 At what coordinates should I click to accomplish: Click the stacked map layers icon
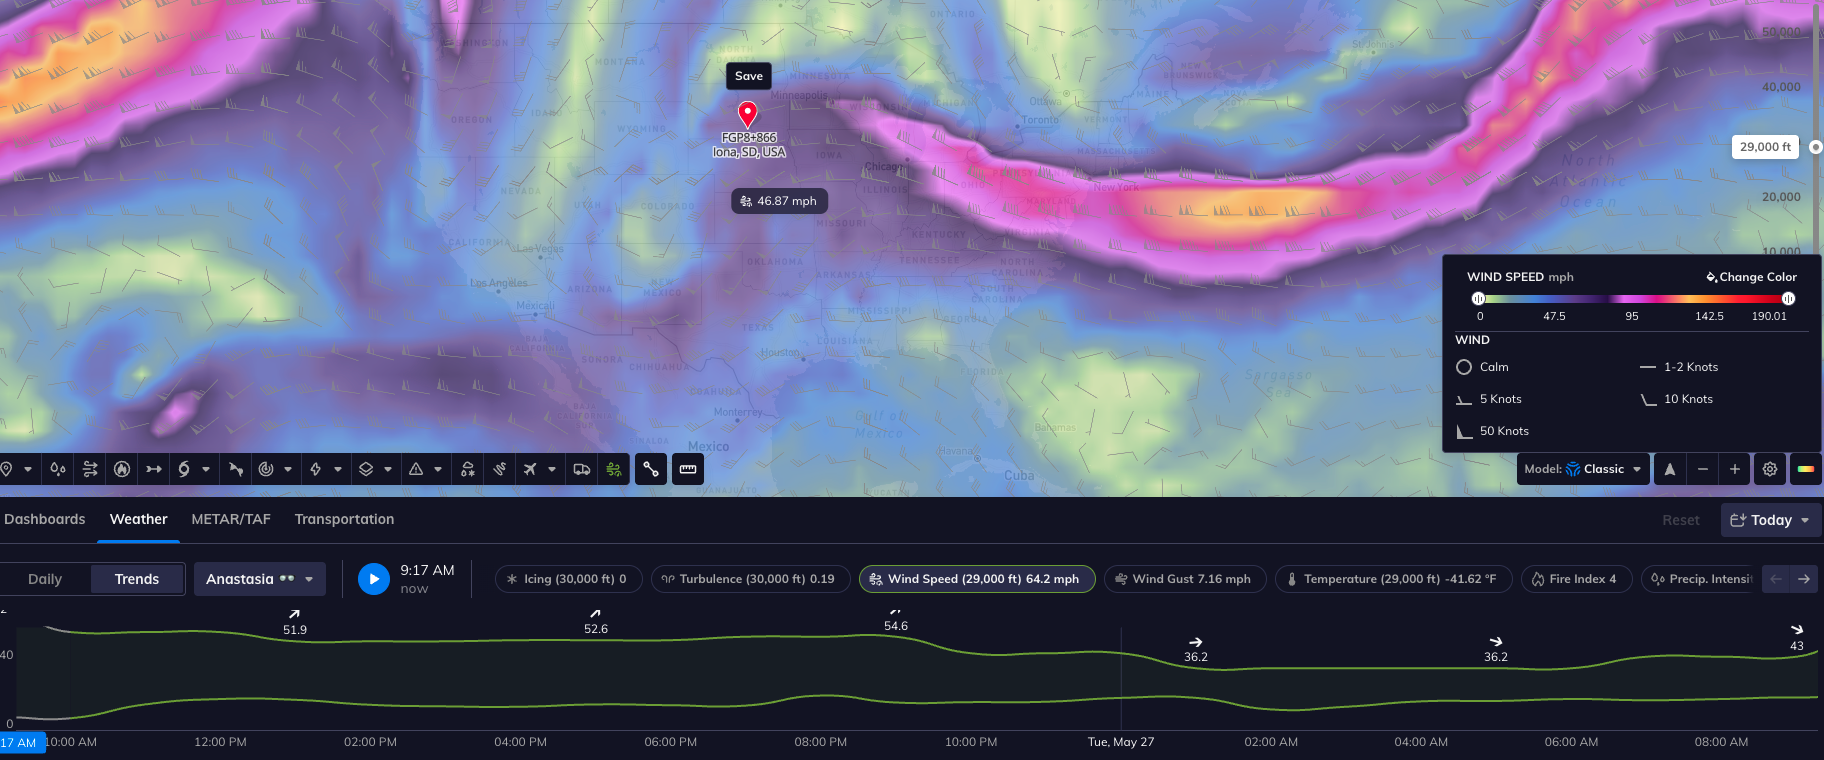point(366,469)
